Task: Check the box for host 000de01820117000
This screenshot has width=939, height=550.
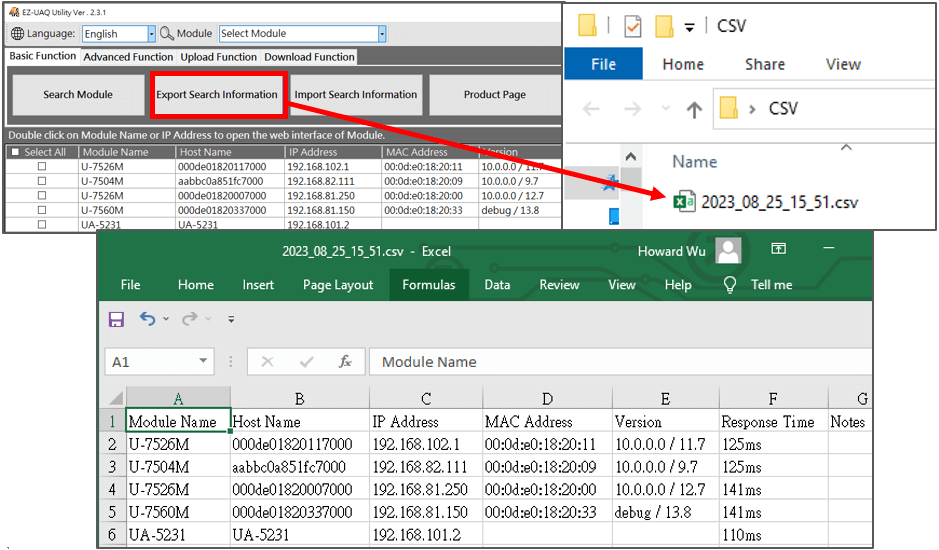Action: [x=42, y=166]
